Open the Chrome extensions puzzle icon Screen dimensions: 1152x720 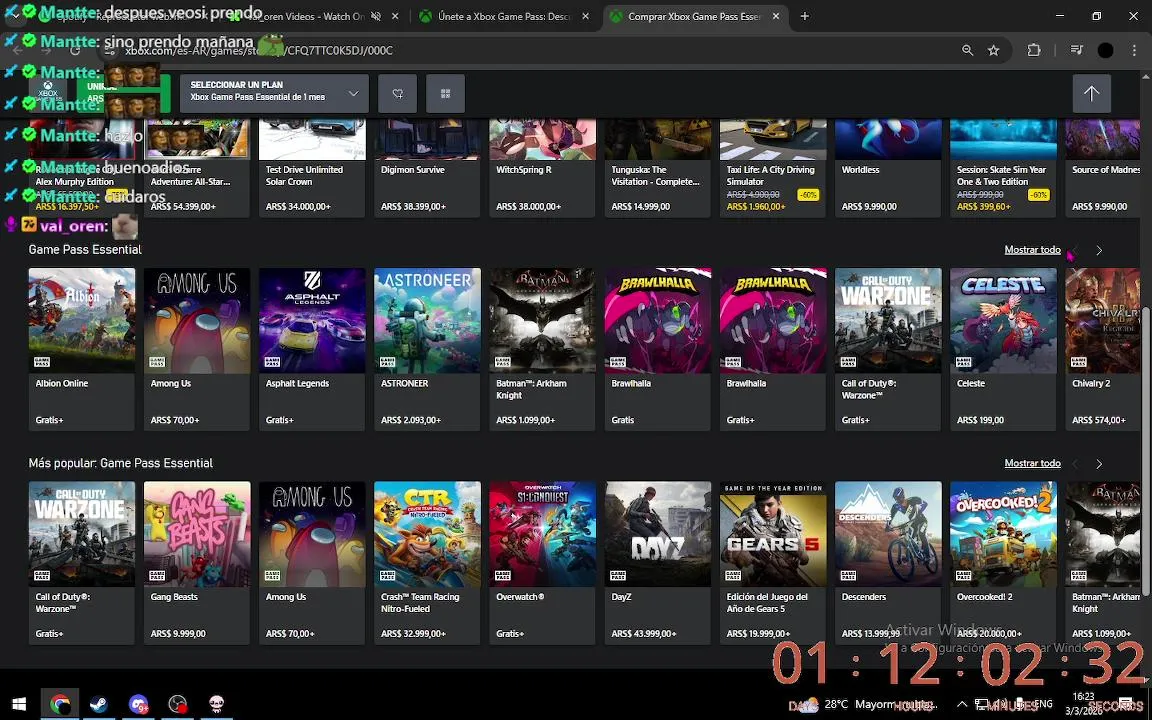(x=1034, y=50)
